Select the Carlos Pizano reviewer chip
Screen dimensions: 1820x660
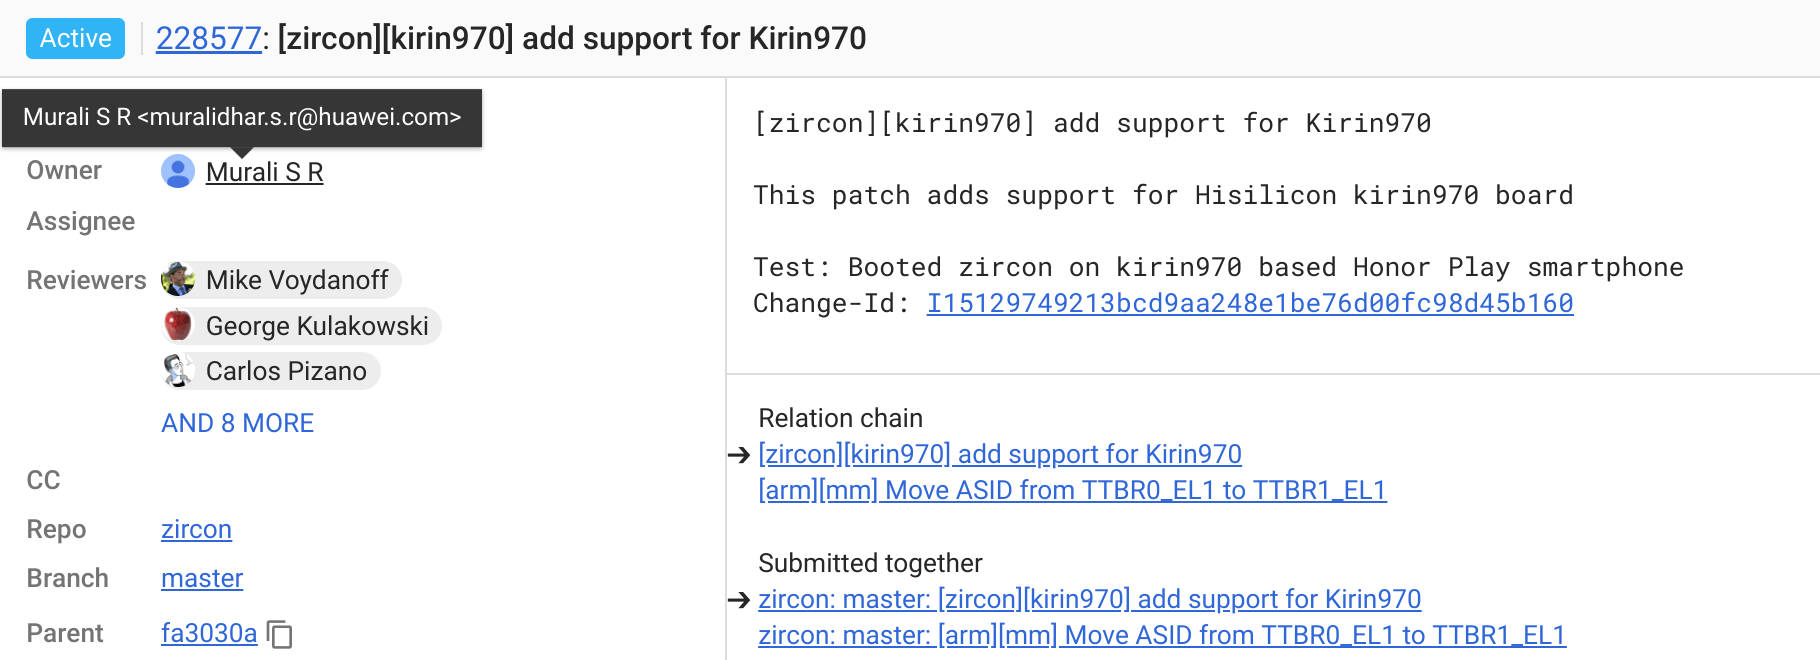[x=286, y=371]
